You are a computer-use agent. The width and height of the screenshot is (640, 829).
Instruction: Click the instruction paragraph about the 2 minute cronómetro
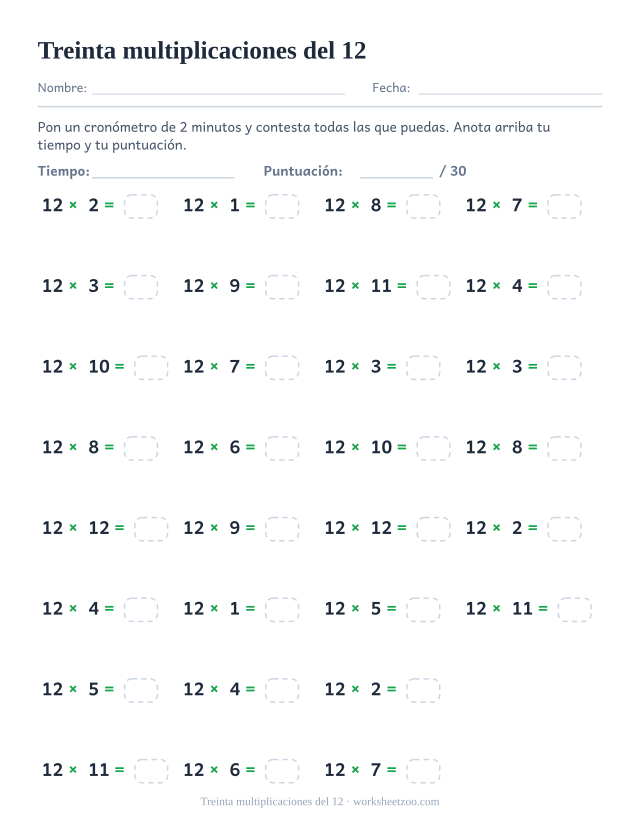[294, 136]
